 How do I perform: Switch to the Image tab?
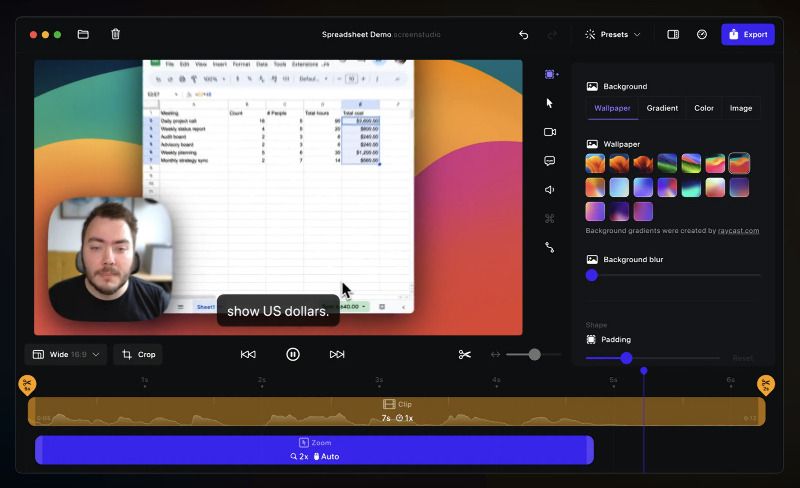click(741, 108)
